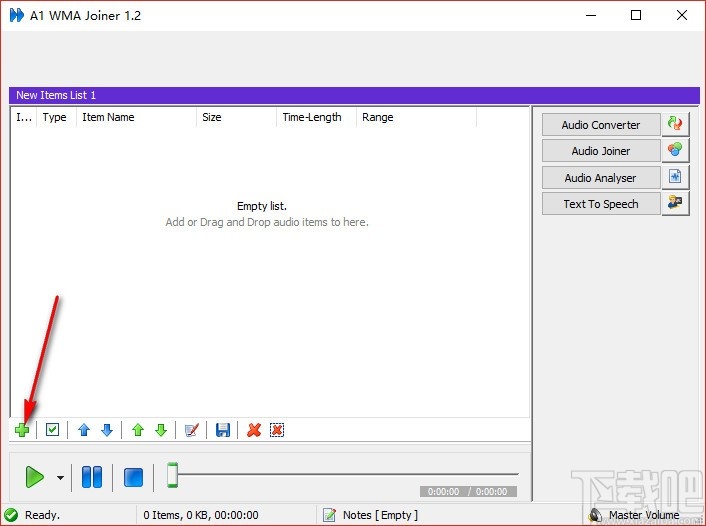Open the Audio Analyser button
Image resolution: width=706 pixels, height=526 pixels.
point(601,178)
